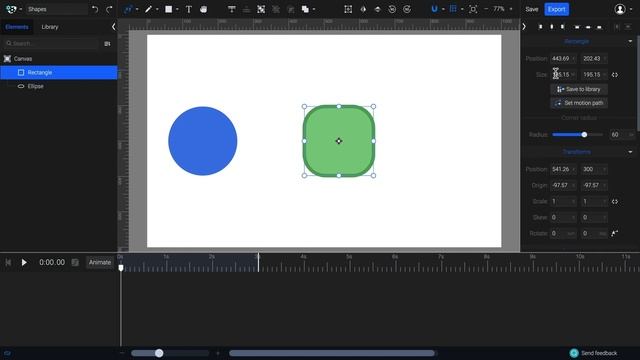Viewport: 640px width, 360px height.
Task: Go to first frame of timeline
Action: coord(8,262)
